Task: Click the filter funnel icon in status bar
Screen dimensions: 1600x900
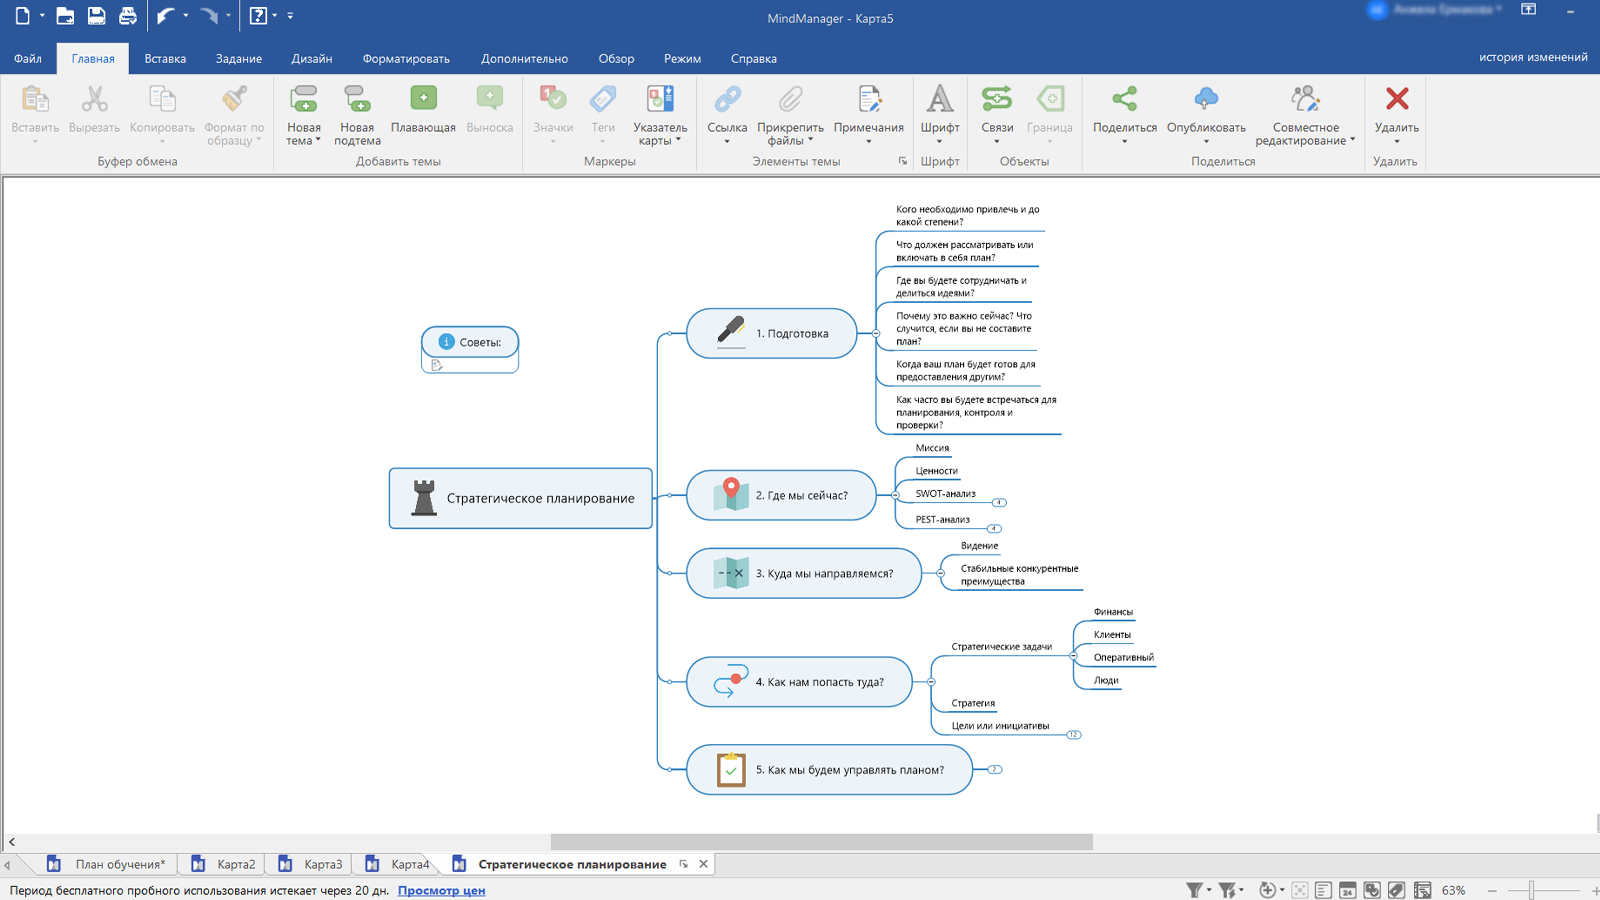Action: (1194, 890)
